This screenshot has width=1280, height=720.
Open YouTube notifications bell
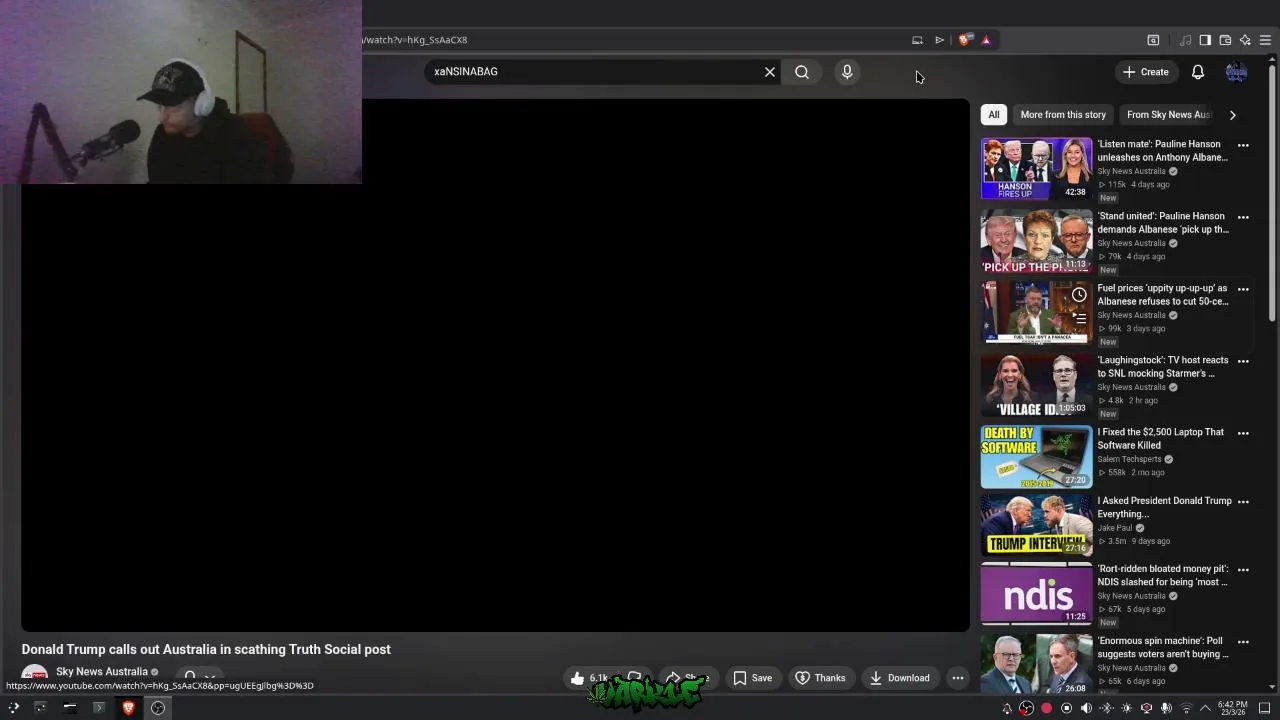(x=1198, y=72)
